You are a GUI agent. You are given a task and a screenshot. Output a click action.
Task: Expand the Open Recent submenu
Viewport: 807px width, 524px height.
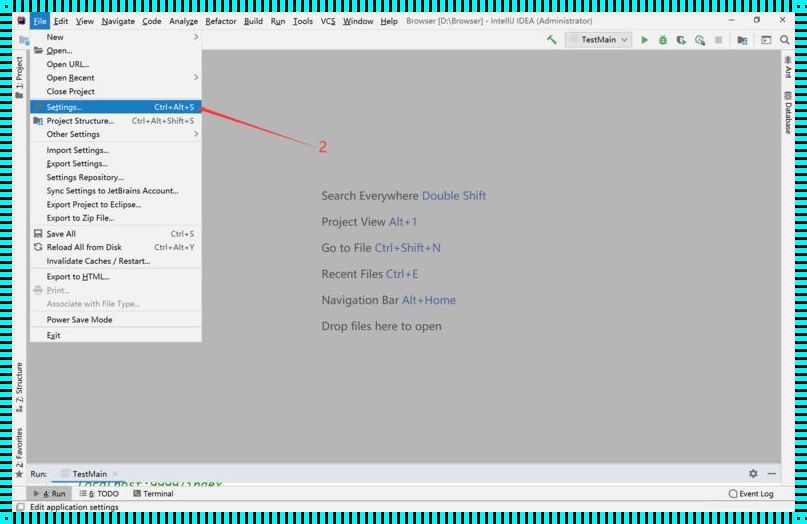pyautogui.click(x=116, y=78)
